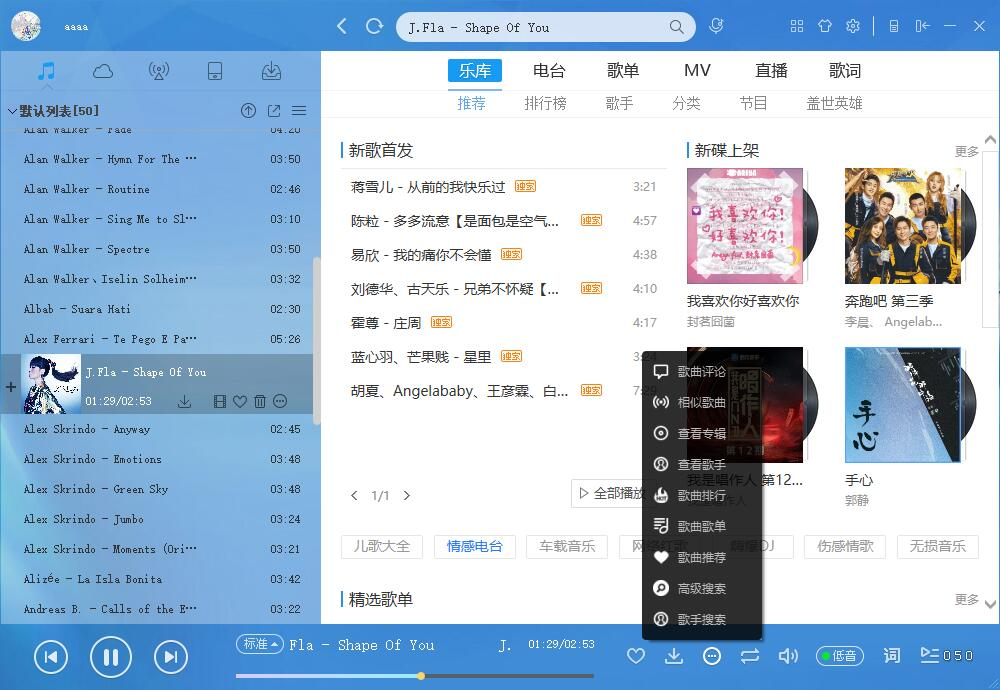
Task: Favorite the current song in the bottom bar
Action: pos(636,656)
